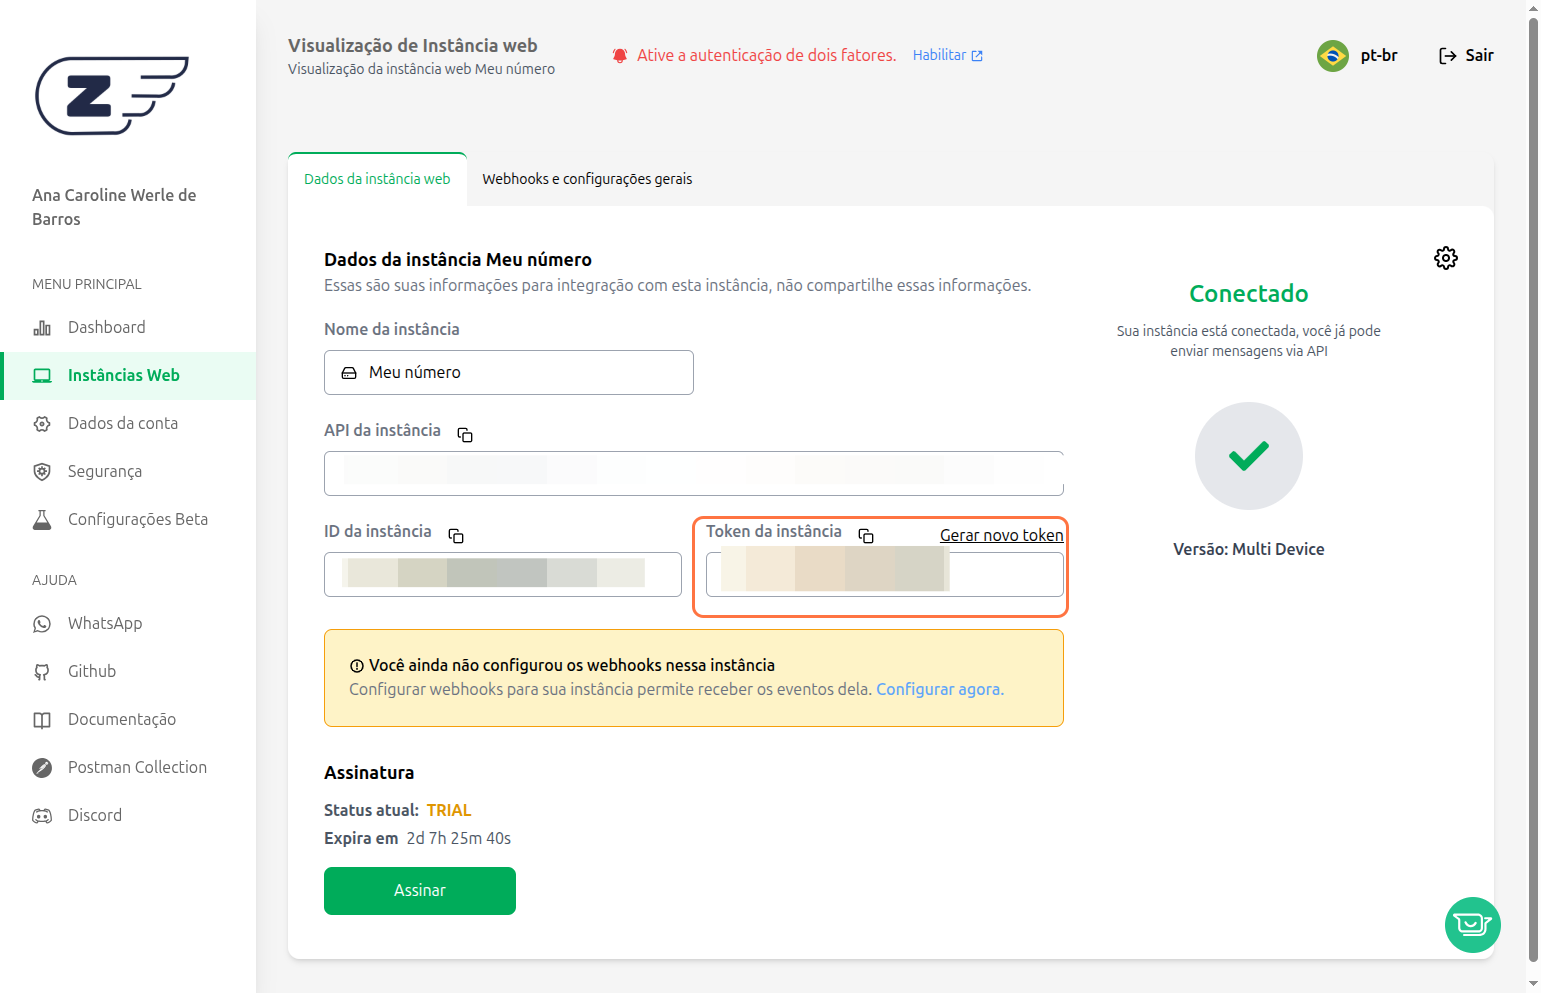The width and height of the screenshot is (1541, 993).
Task: Copy the Token da instância value
Action: pyautogui.click(x=866, y=536)
